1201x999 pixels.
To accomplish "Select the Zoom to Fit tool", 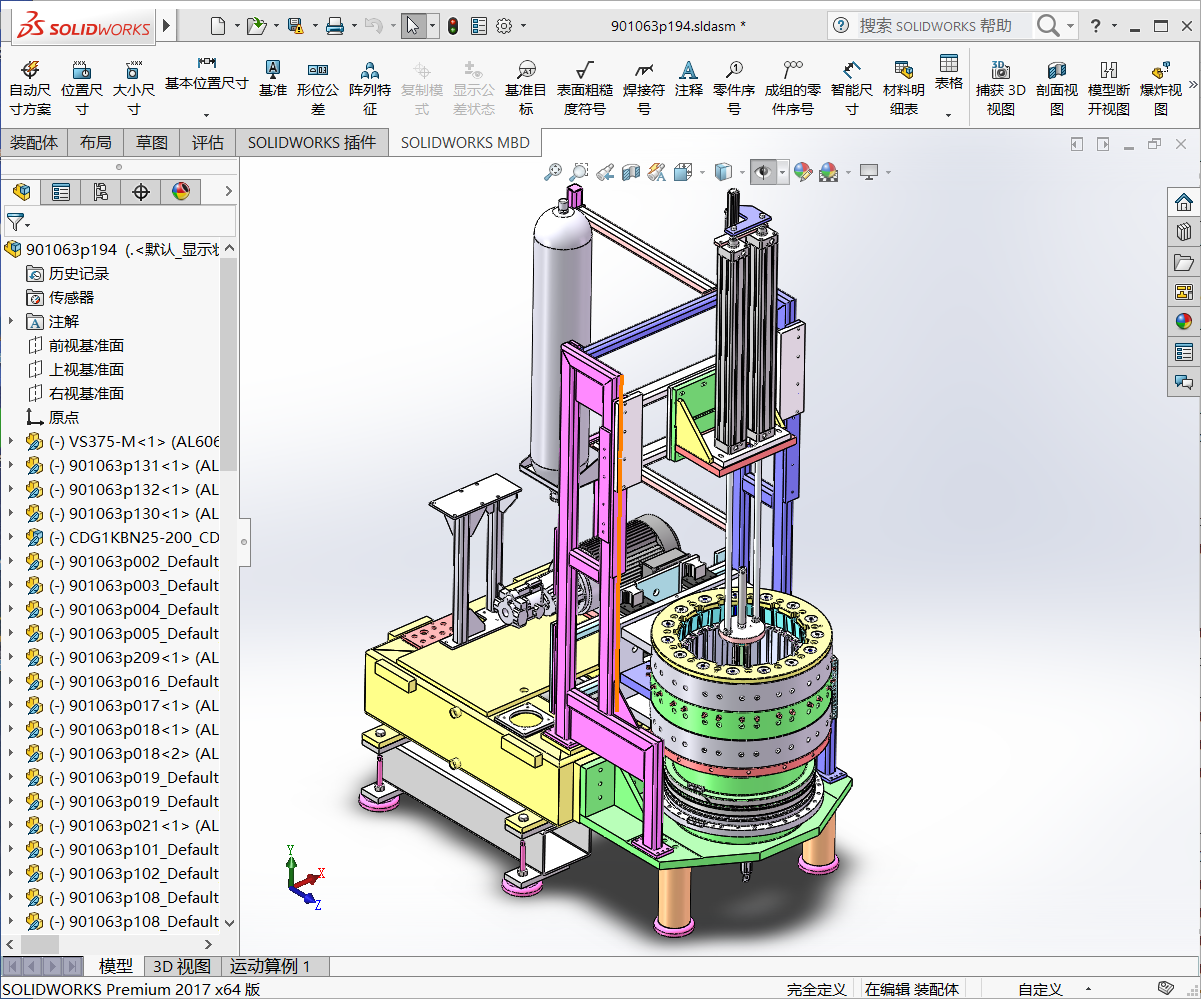I will coord(553,171).
